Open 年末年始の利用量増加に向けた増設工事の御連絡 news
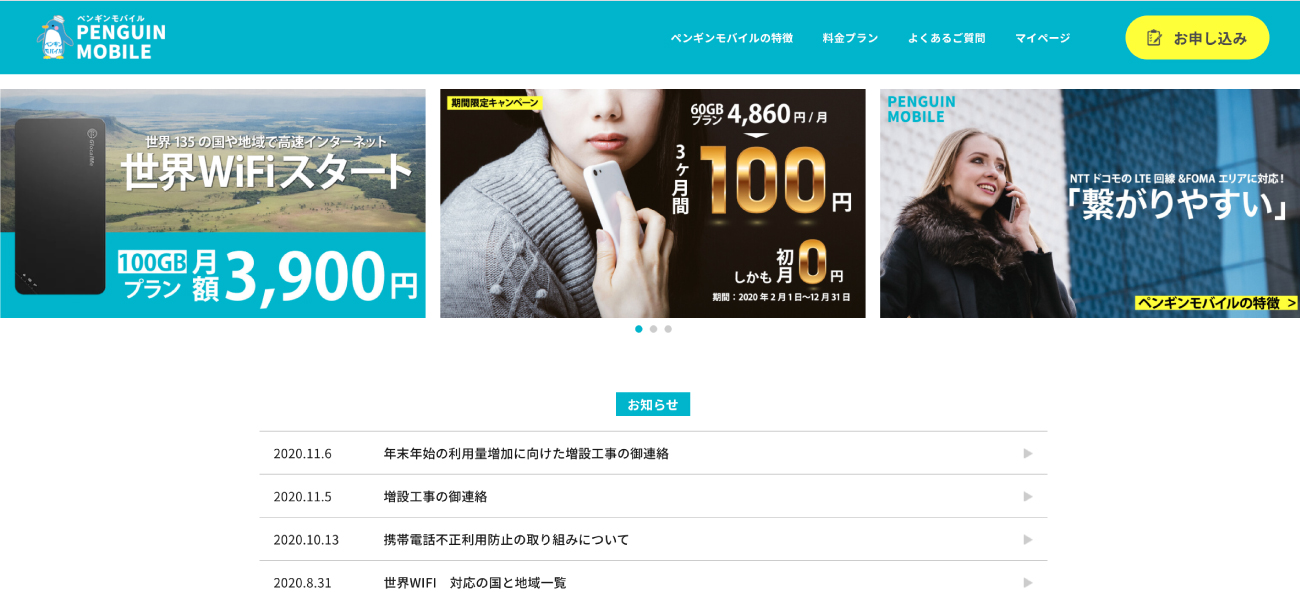The image size is (1300, 603). (x=526, y=453)
